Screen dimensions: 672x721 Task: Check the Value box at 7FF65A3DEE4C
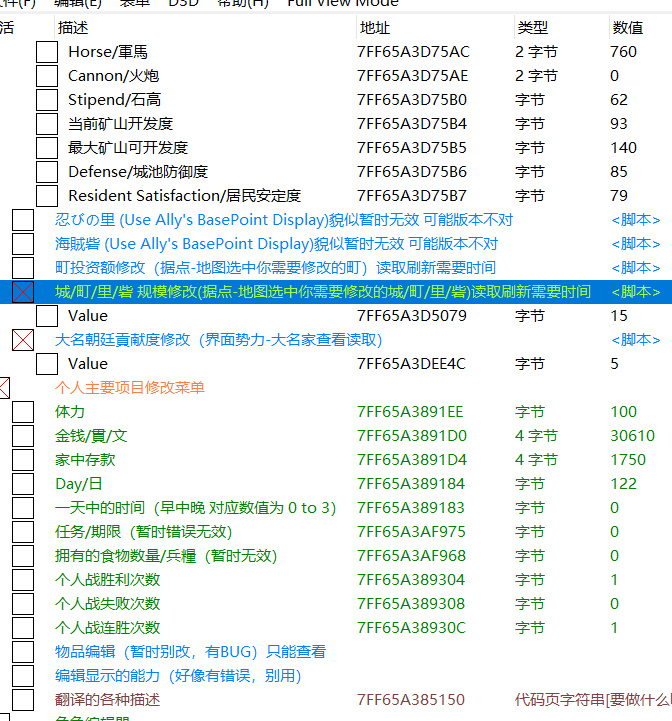[x=47, y=364]
